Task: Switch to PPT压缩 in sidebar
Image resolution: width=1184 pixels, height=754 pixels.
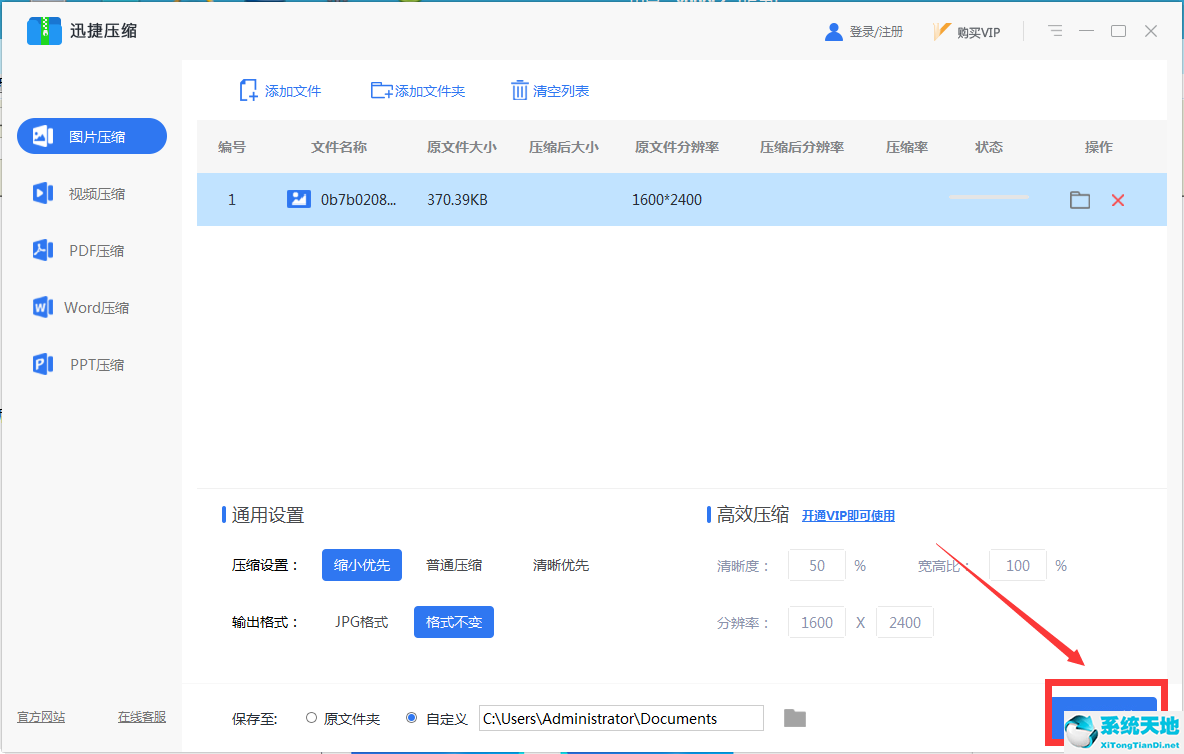Action: (79, 365)
